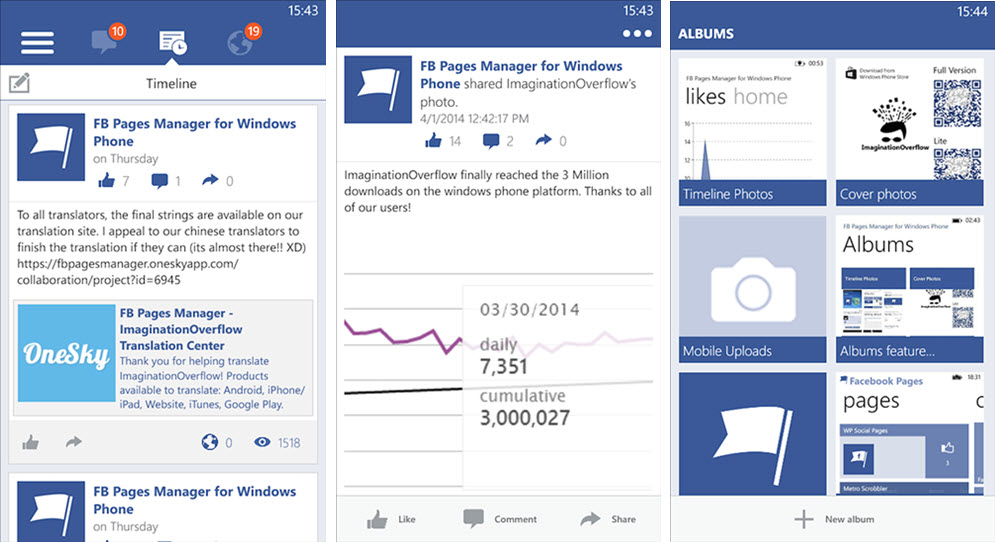Image resolution: width=995 pixels, height=542 pixels.
Task: Tap the Comment button in bottom bar
Action: coord(500,519)
